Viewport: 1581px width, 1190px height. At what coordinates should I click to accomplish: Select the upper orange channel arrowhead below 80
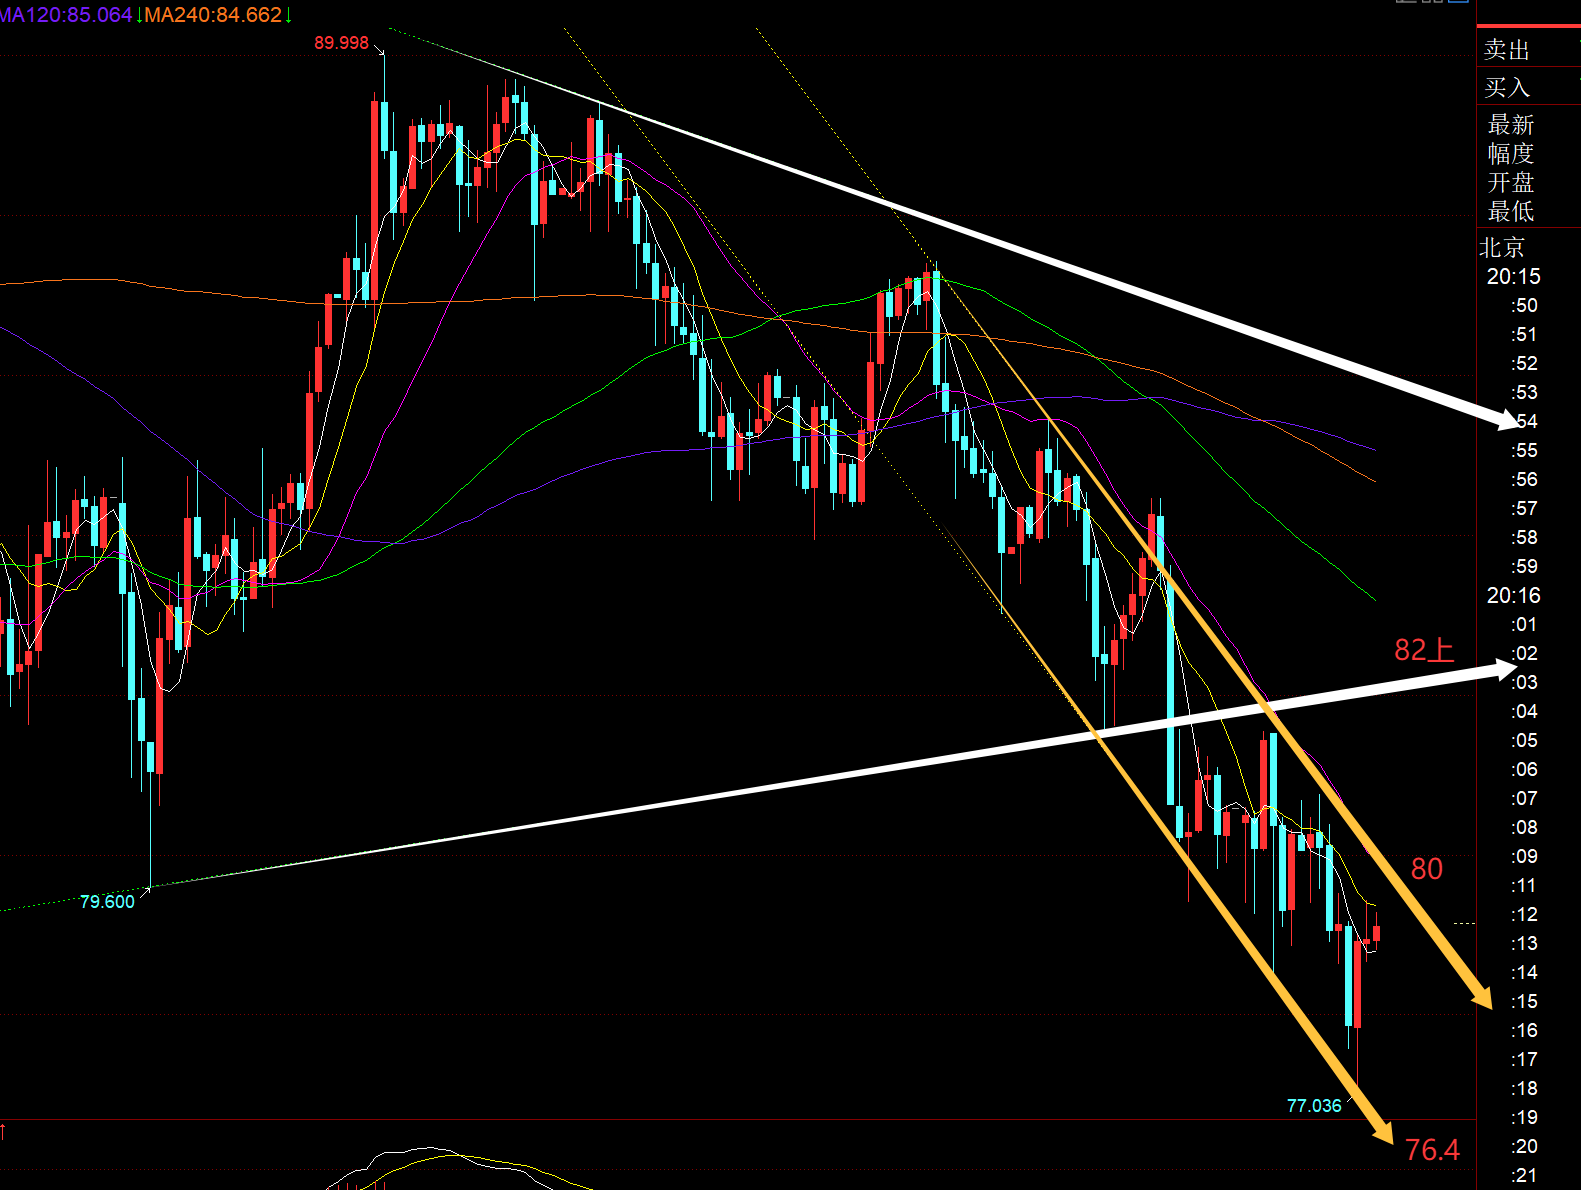(1481, 996)
